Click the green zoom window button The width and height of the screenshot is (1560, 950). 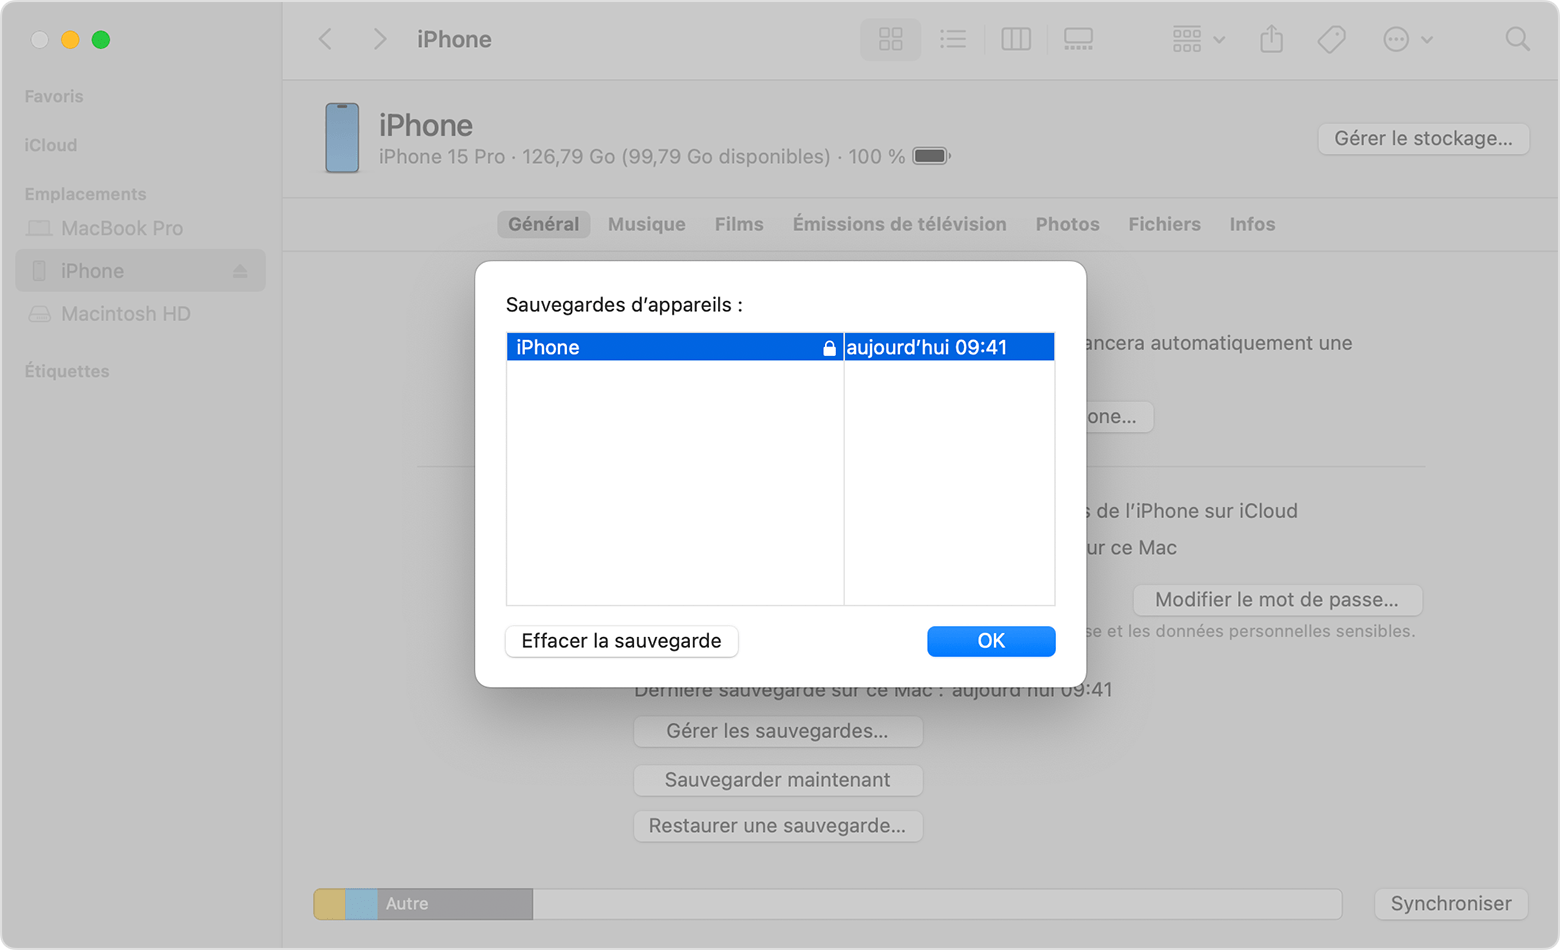(101, 40)
